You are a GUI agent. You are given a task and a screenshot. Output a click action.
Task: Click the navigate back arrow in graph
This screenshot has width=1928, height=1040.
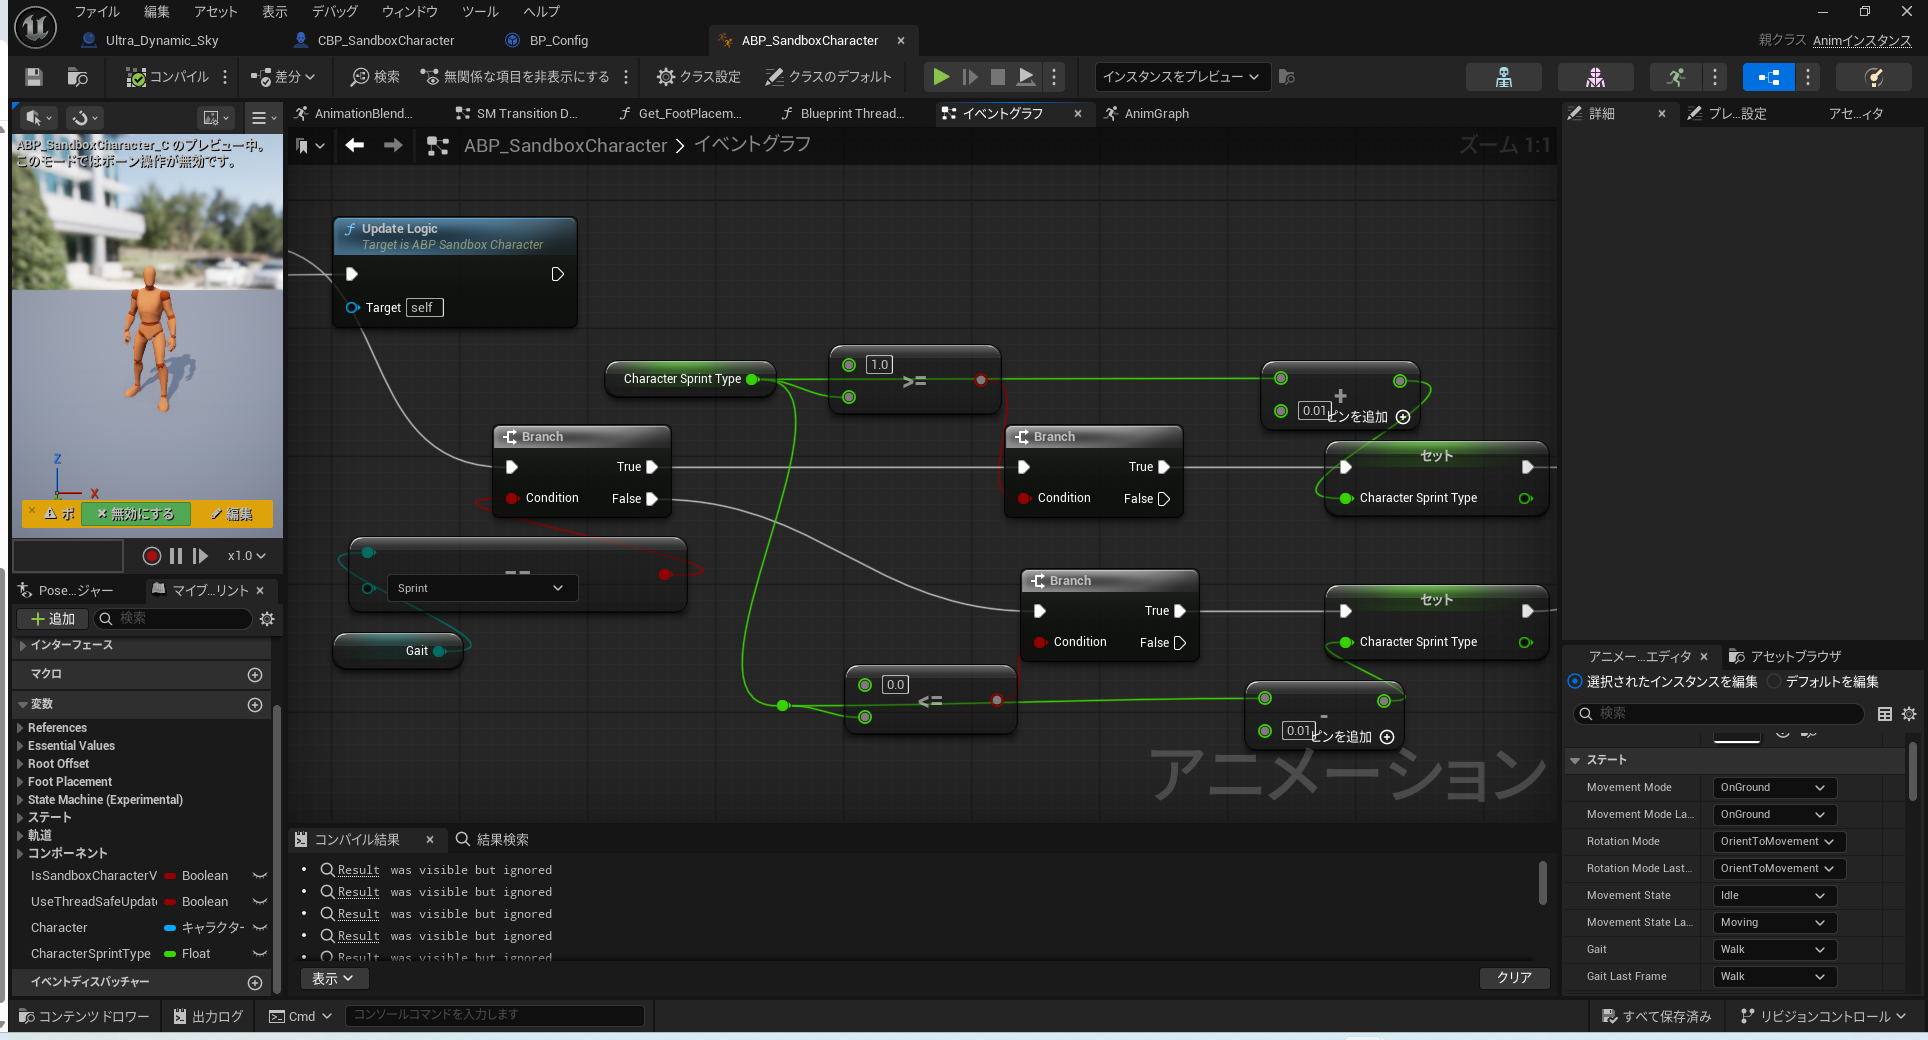point(355,146)
